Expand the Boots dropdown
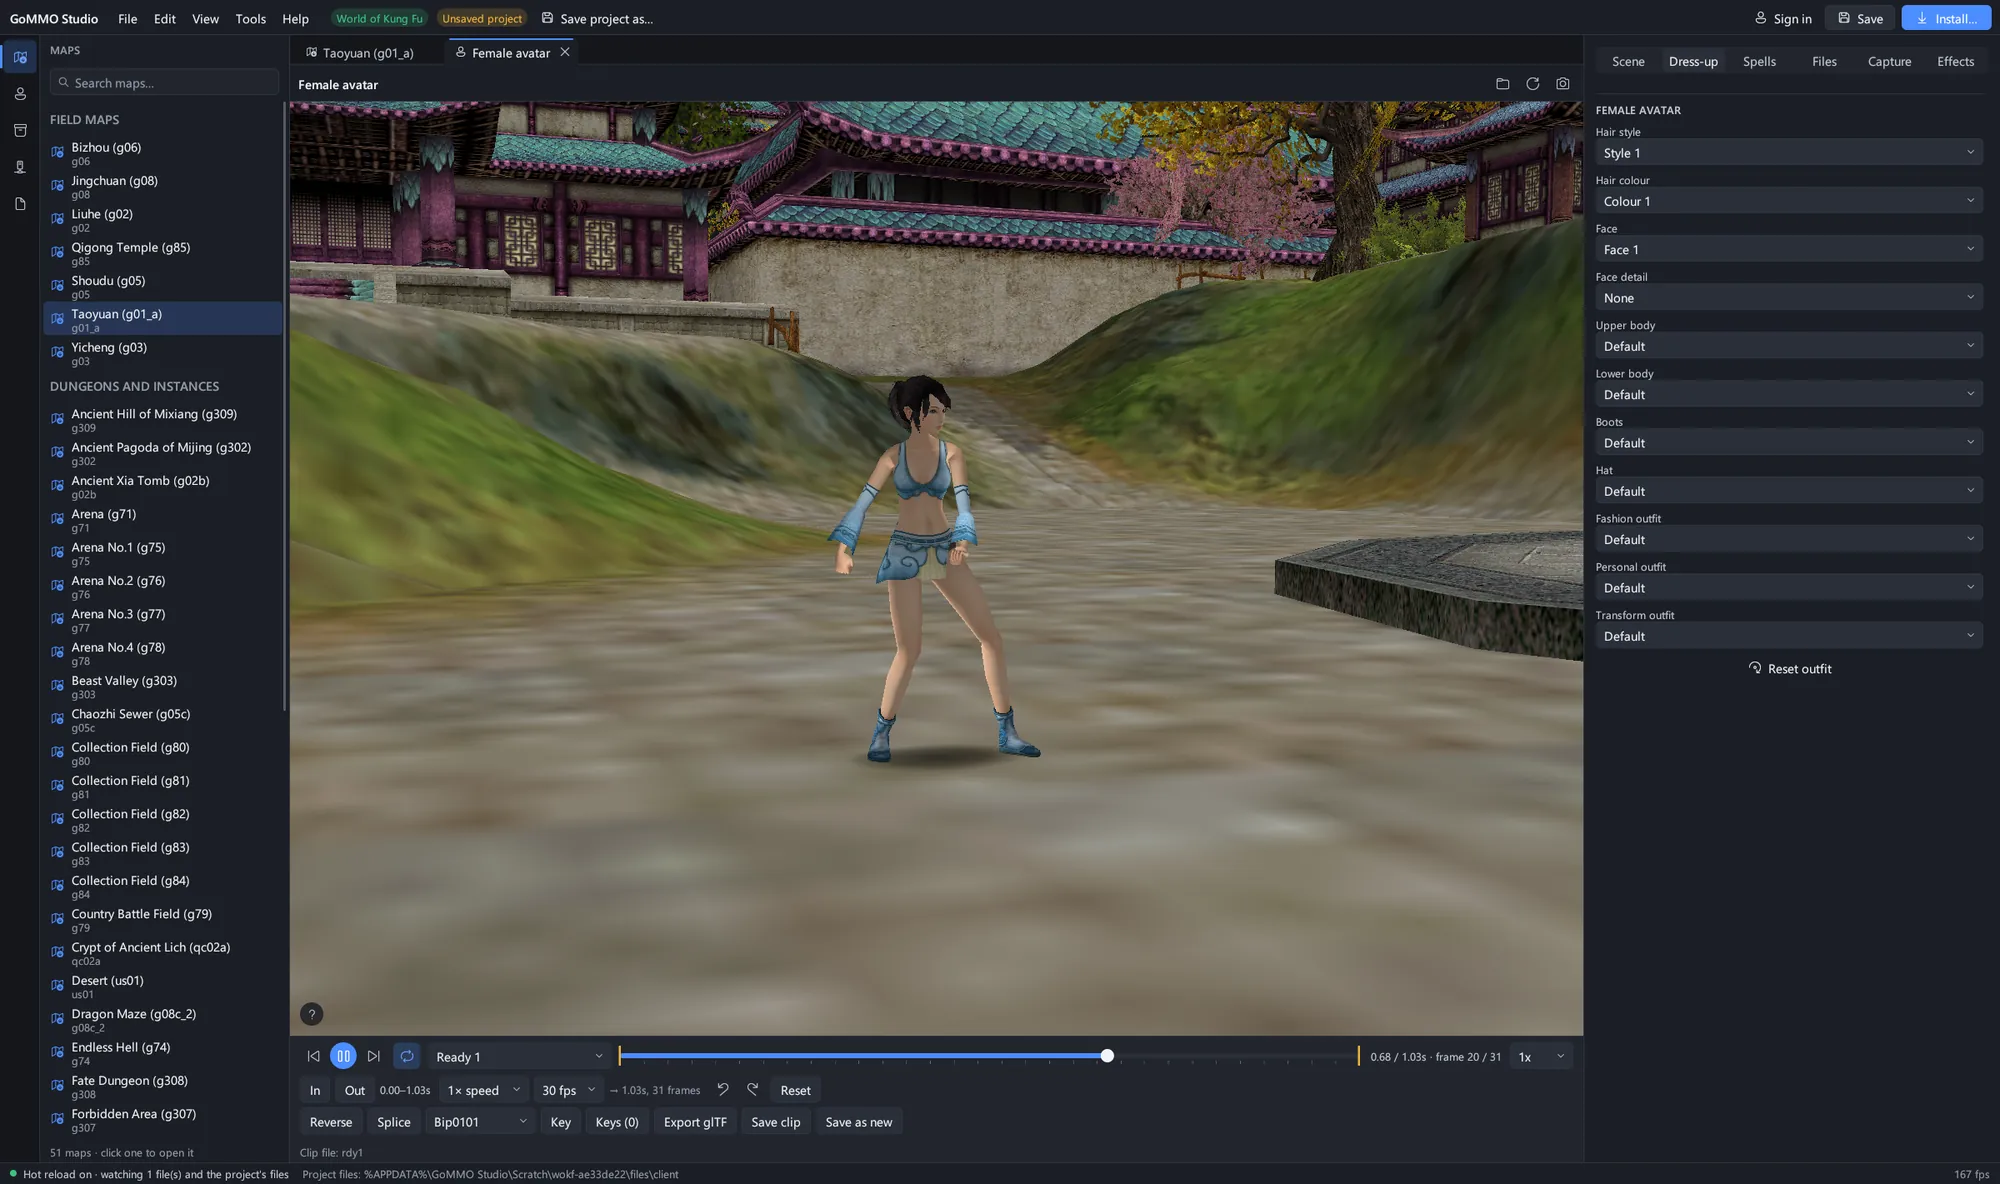The height and width of the screenshot is (1184, 2000). (x=1788, y=443)
